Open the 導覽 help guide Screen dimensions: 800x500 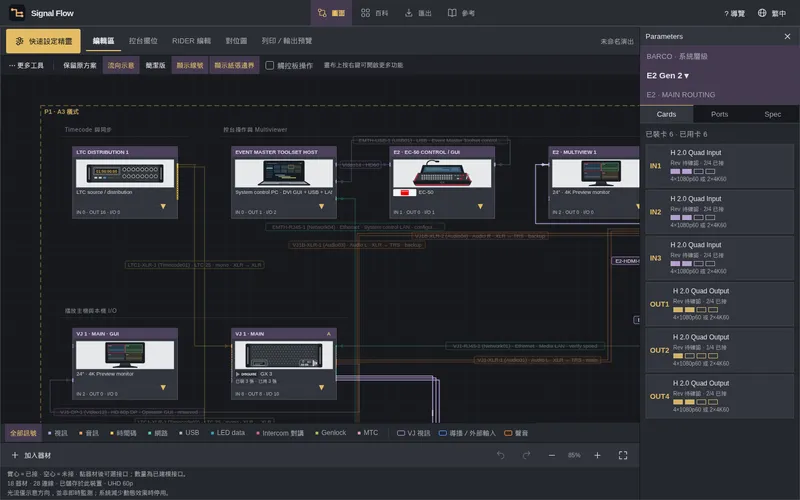click(x=734, y=13)
